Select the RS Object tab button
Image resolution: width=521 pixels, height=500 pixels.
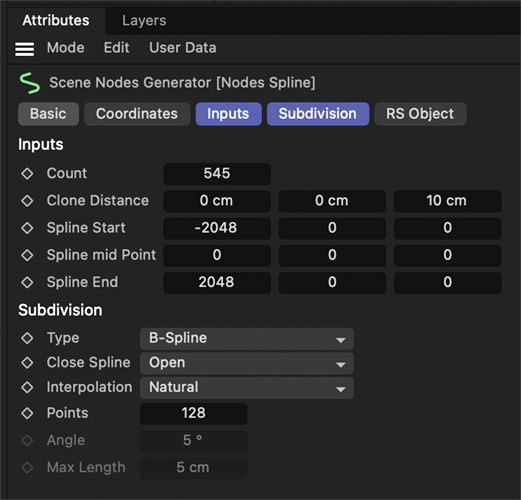420,114
